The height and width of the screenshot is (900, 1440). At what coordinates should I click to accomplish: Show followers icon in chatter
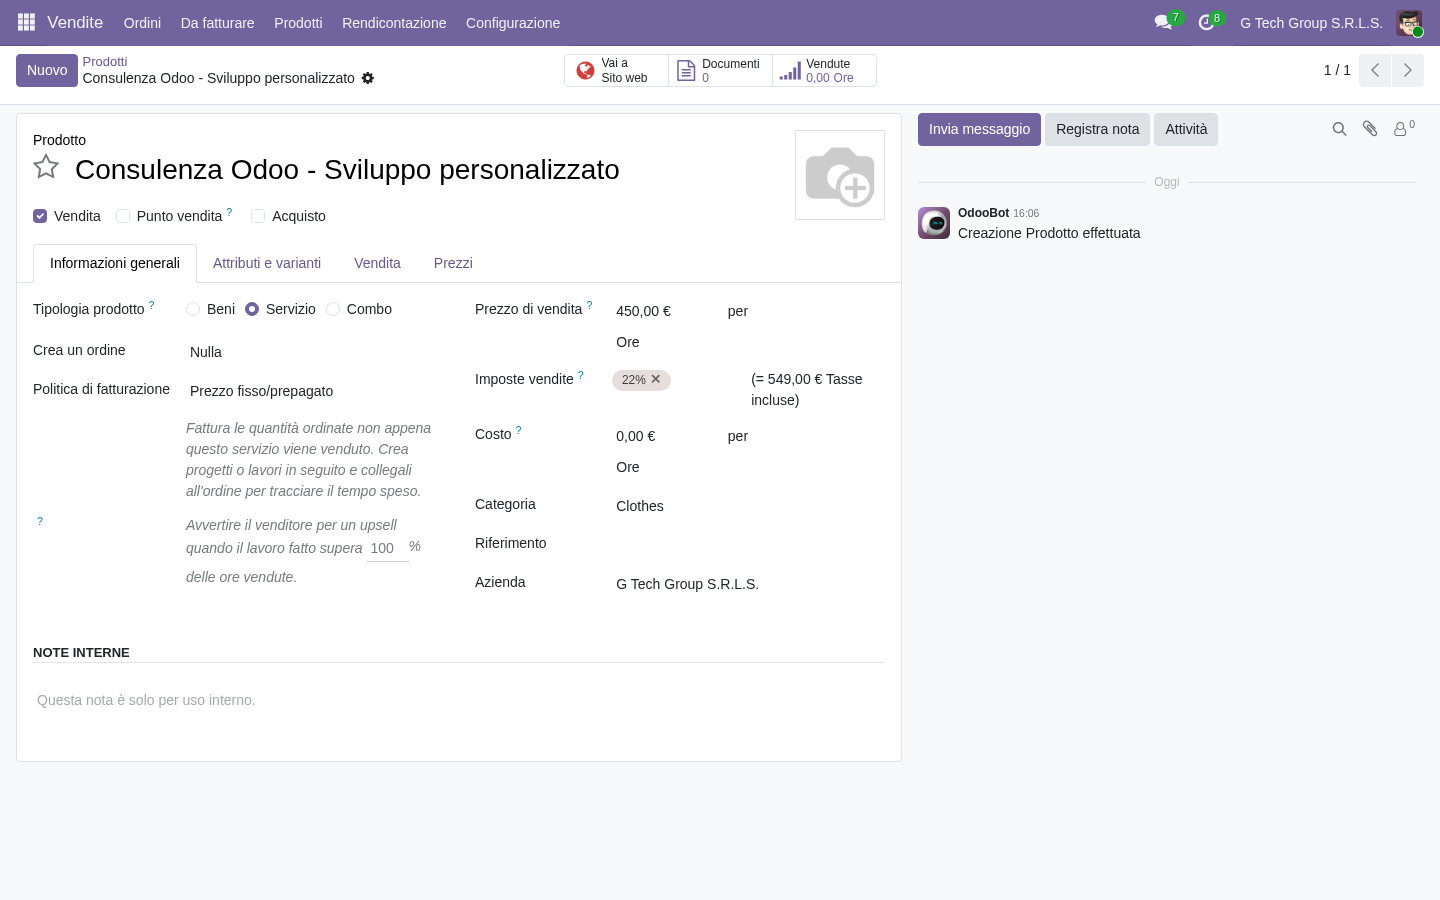1404,129
